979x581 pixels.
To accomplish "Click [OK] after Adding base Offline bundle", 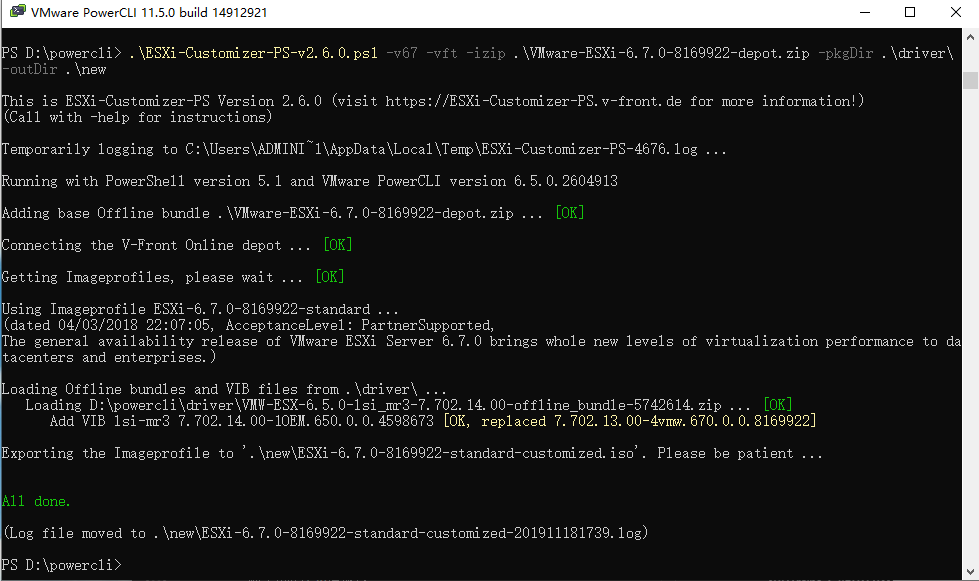I will tap(569, 213).
